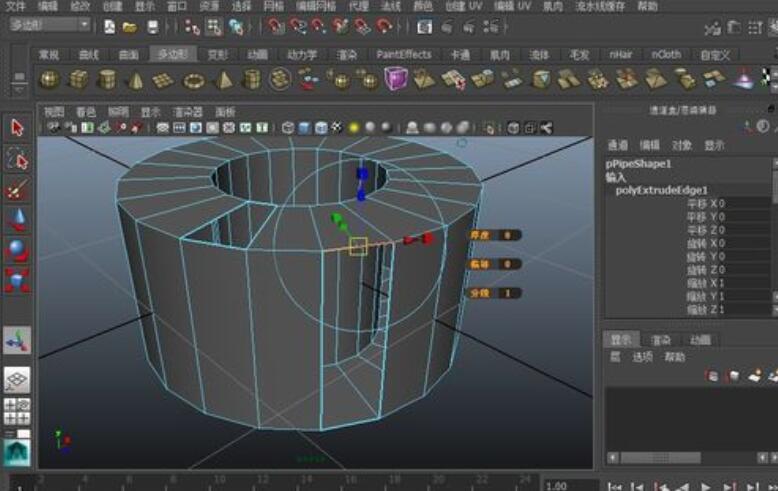This screenshot has height=491, width=778.
Task: Click the 分段 divisions value field
Action: pos(508,293)
